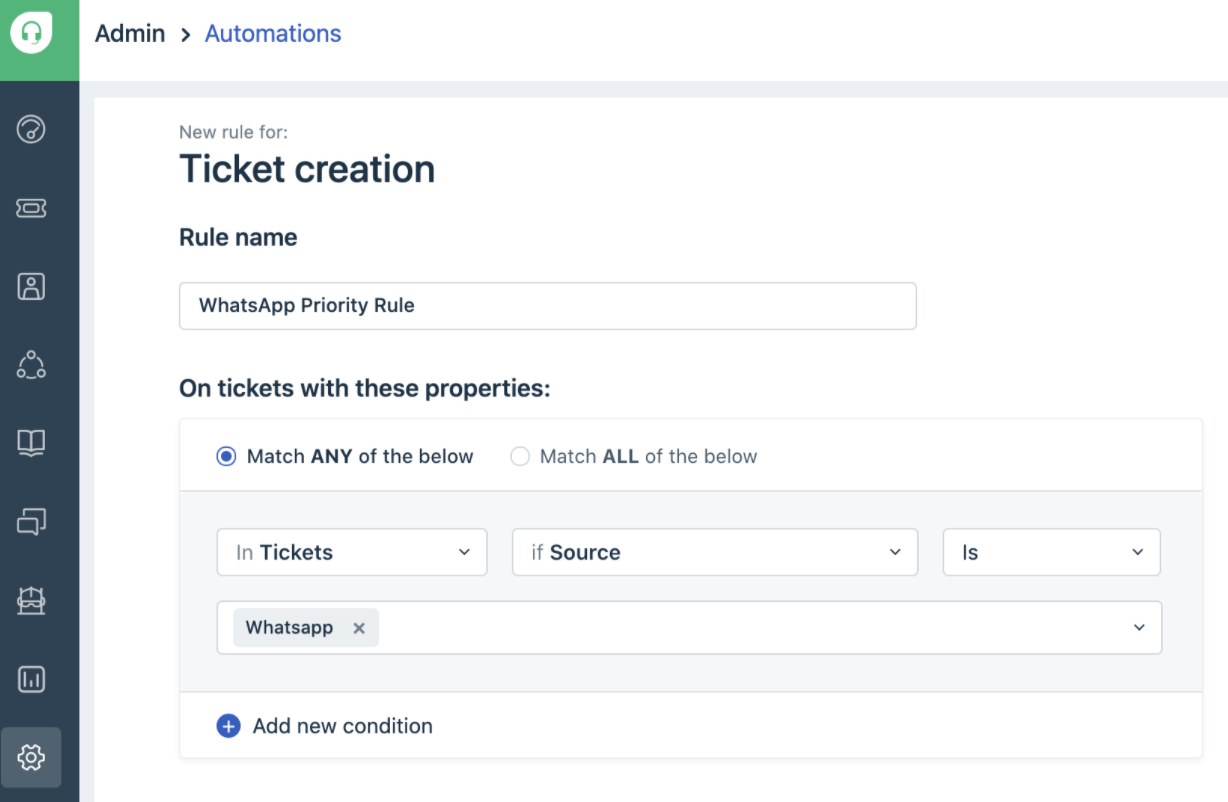Open the Contacts icon in sidebar
1228x802 pixels.
pyautogui.click(x=31, y=287)
